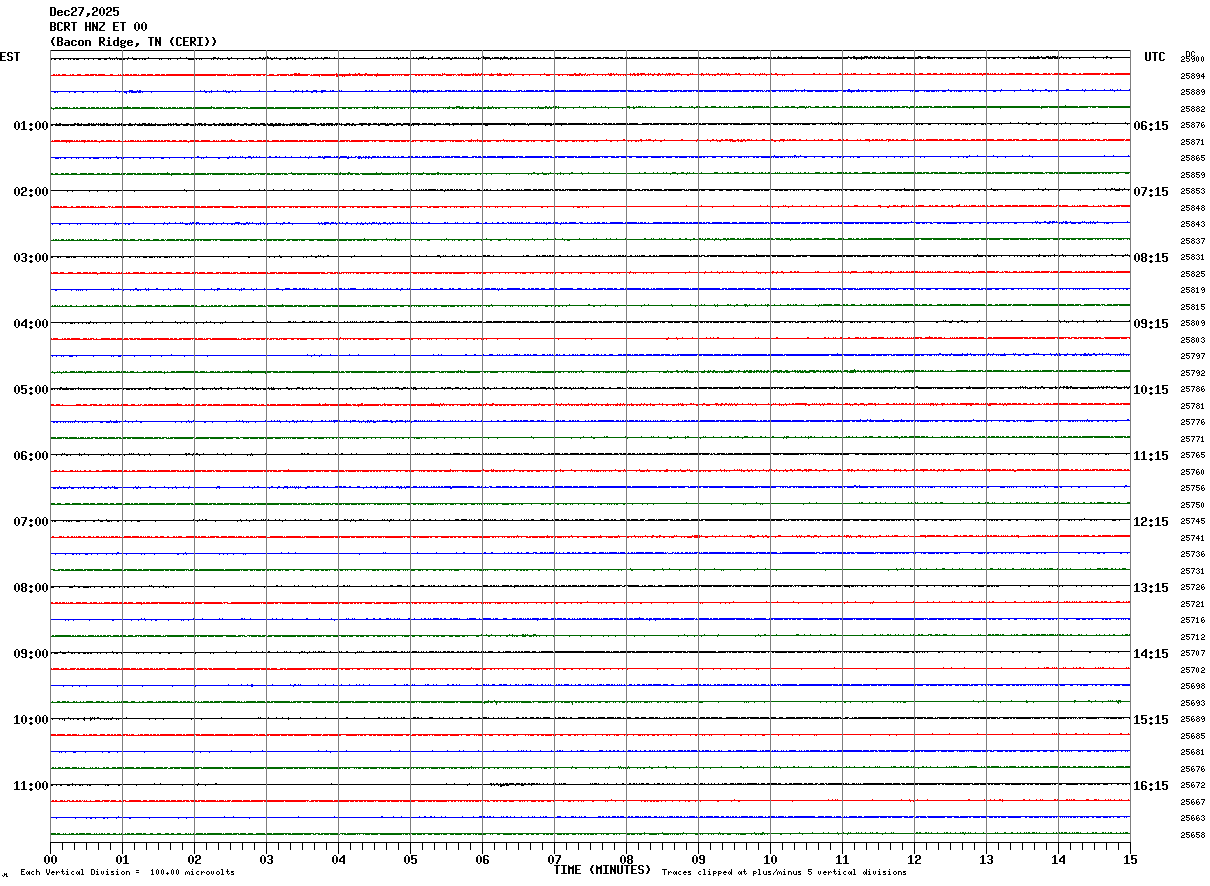Click the 15:15 UTC time label

coord(1151,720)
